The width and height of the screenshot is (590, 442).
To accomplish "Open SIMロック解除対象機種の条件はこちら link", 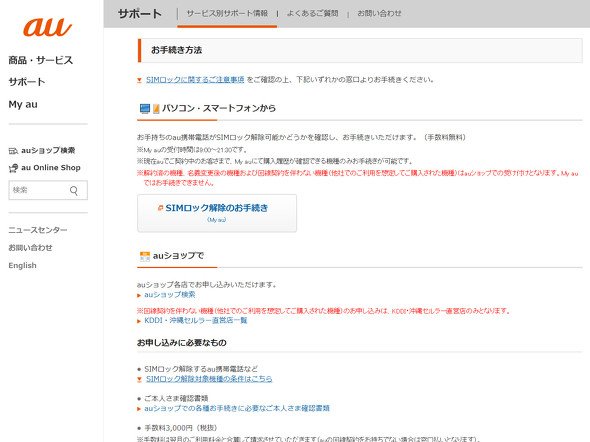I will (x=209, y=378).
